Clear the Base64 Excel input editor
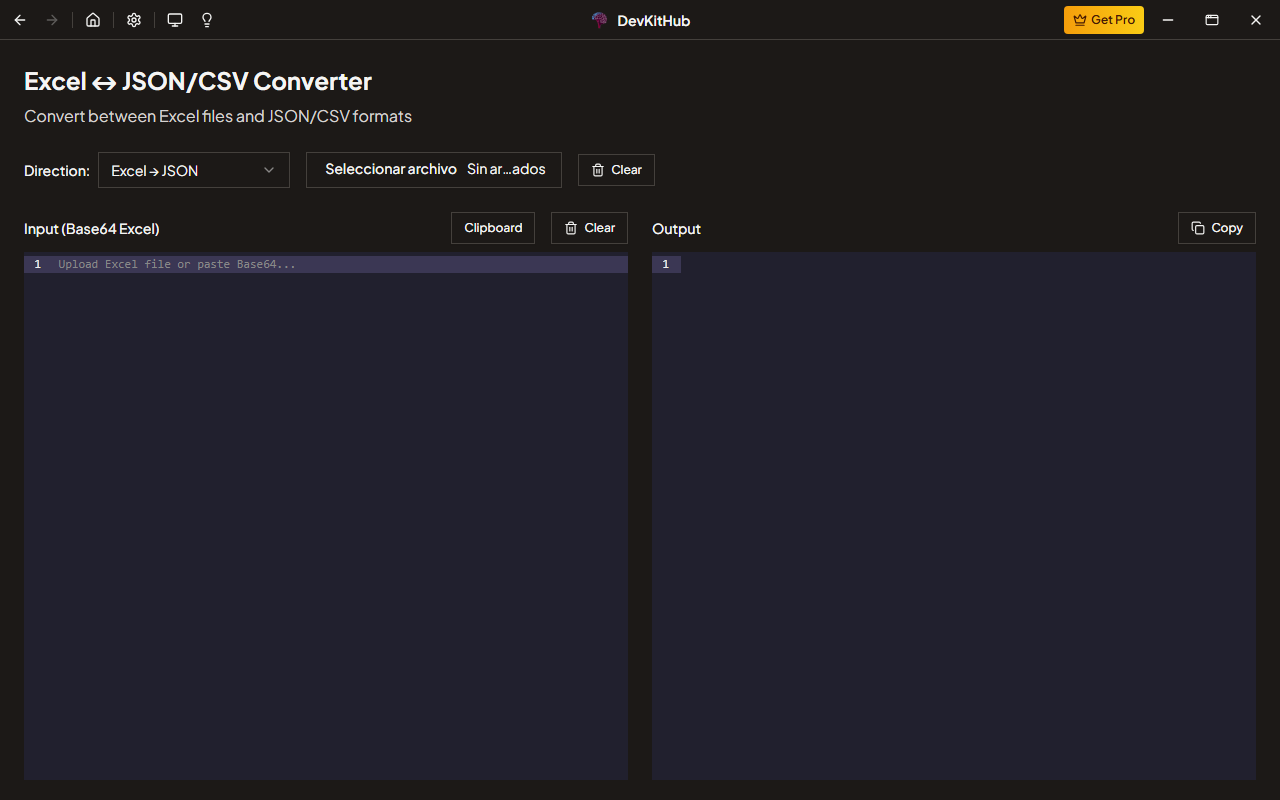This screenshot has height=800, width=1280. pos(589,228)
